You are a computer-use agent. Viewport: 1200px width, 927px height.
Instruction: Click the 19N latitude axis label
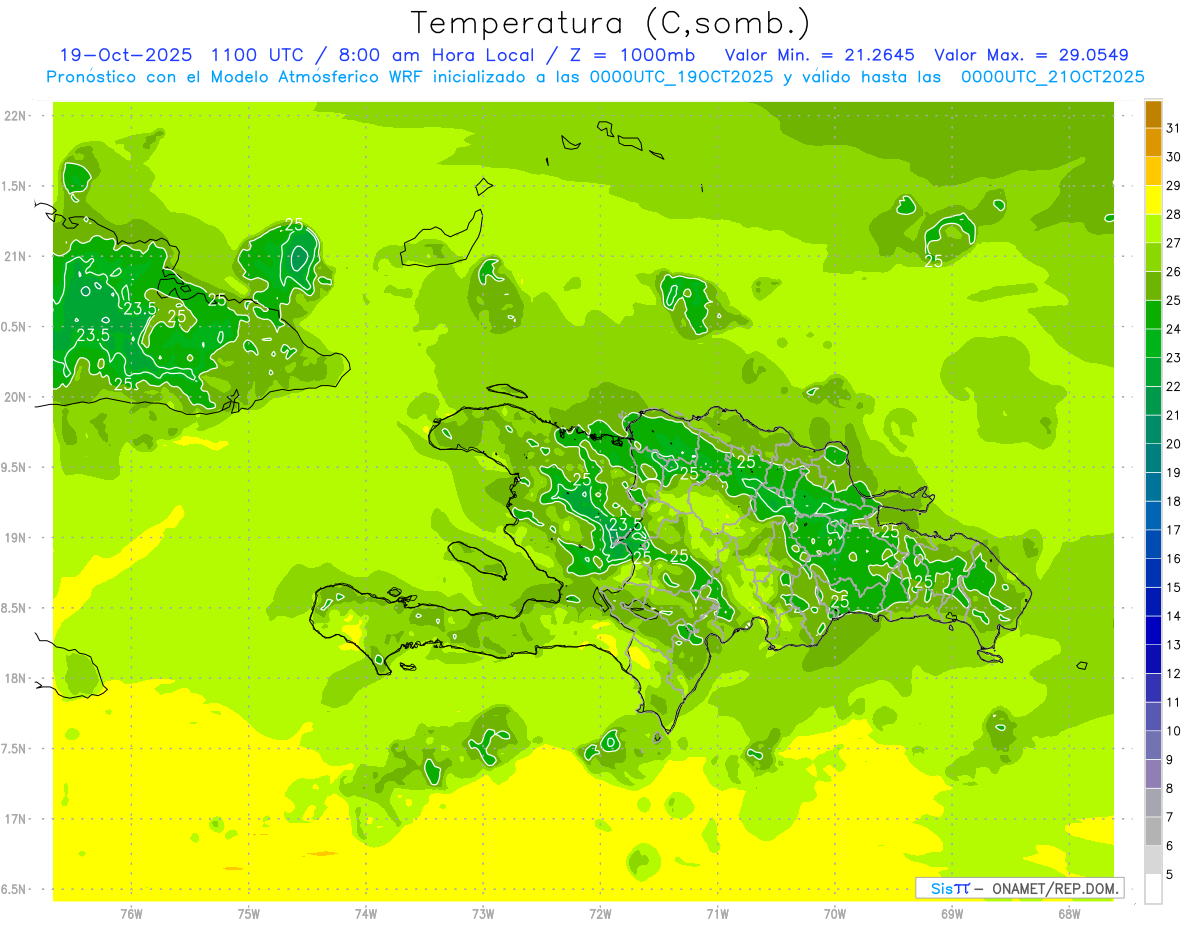point(16,538)
